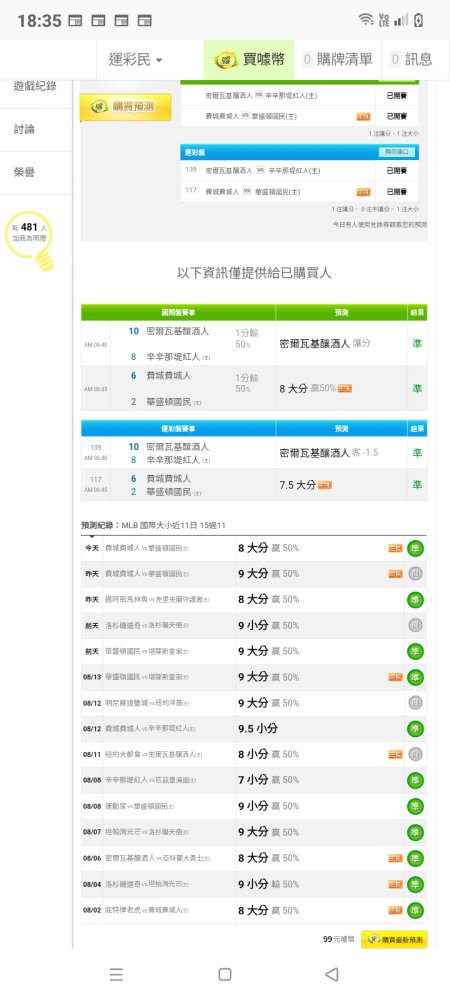
Task: Open the 運彩民 dropdown menu
Action: tap(136, 60)
